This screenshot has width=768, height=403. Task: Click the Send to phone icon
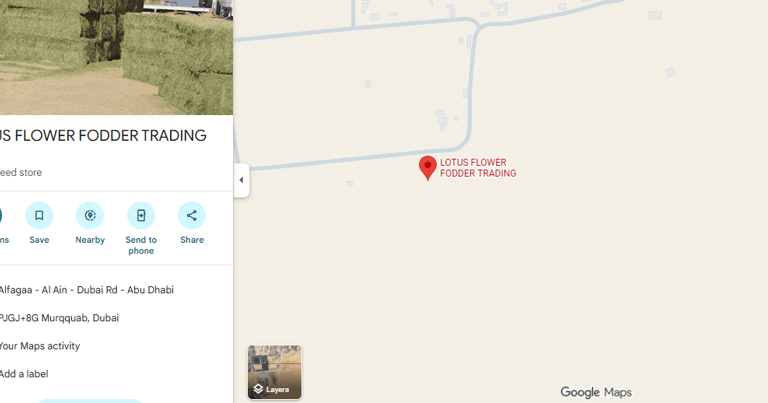point(141,215)
